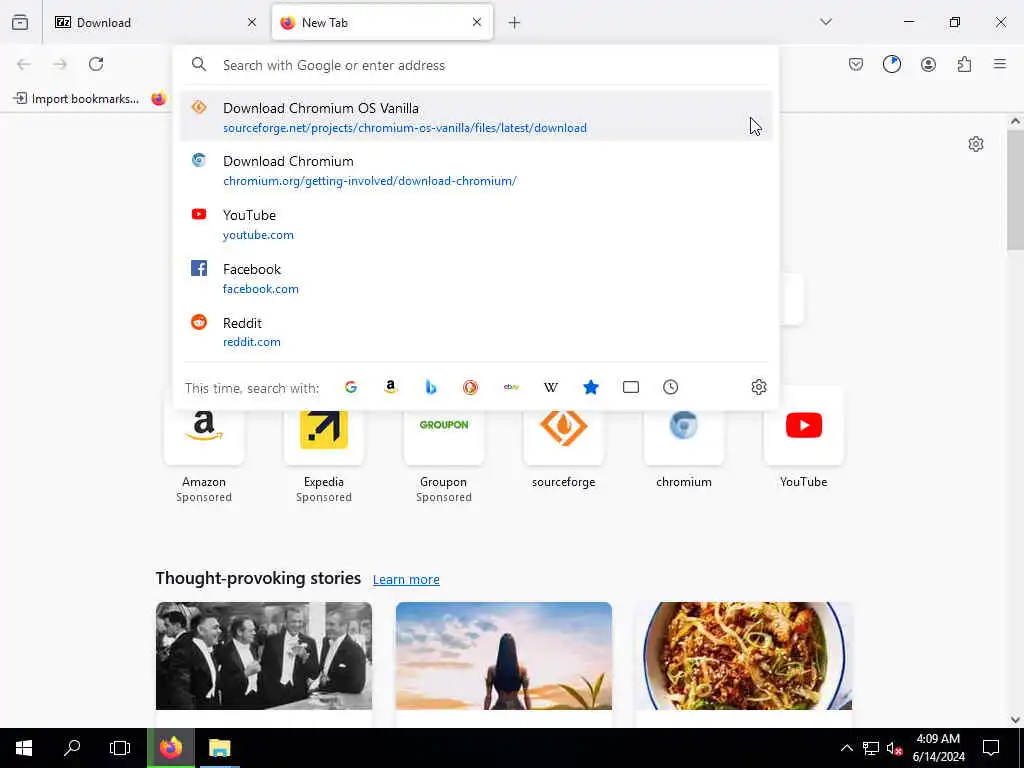The image size is (1024, 768).
Task: Go back with the back arrow button
Action: [24, 64]
